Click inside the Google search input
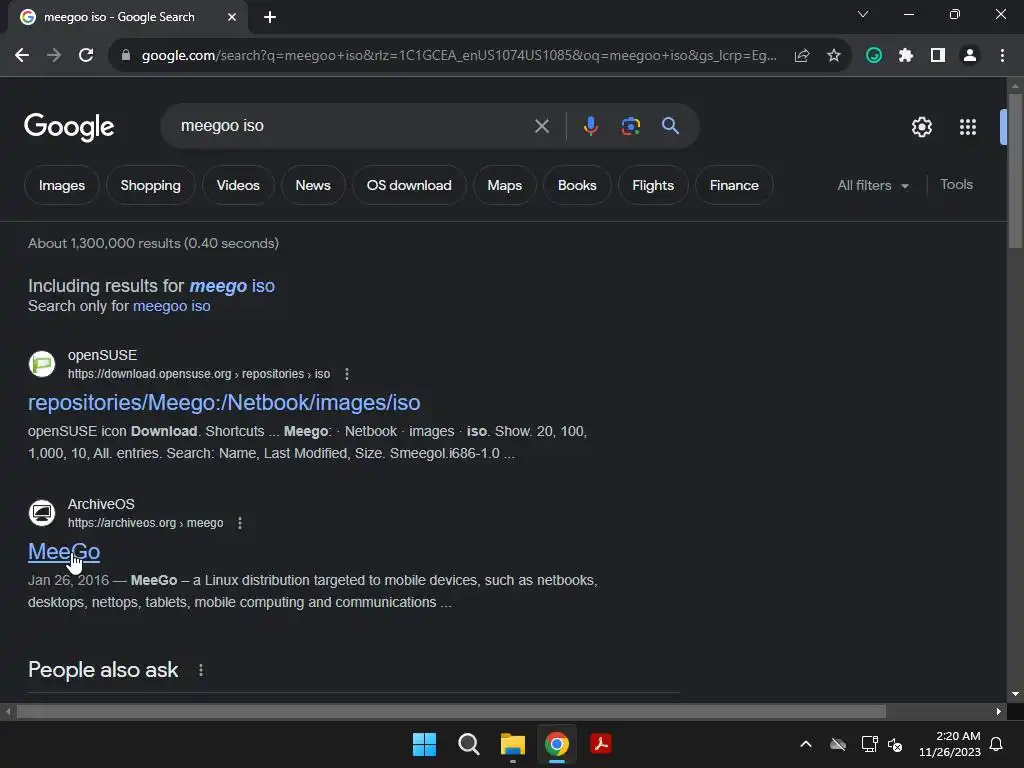1024x768 pixels. click(x=353, y=126)
